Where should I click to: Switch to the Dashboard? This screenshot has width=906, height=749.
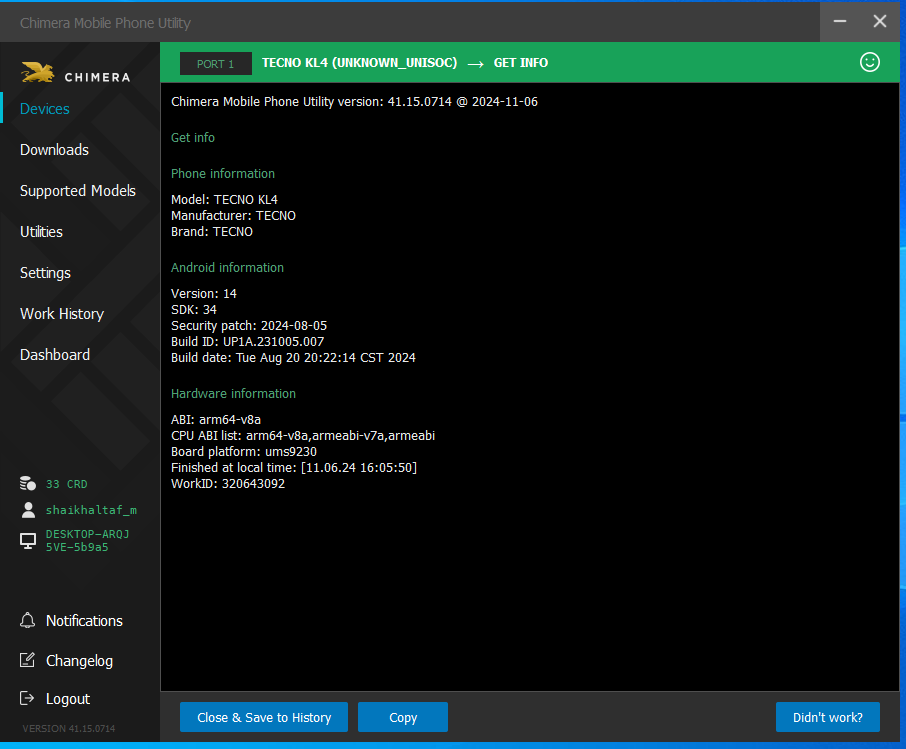55,355
